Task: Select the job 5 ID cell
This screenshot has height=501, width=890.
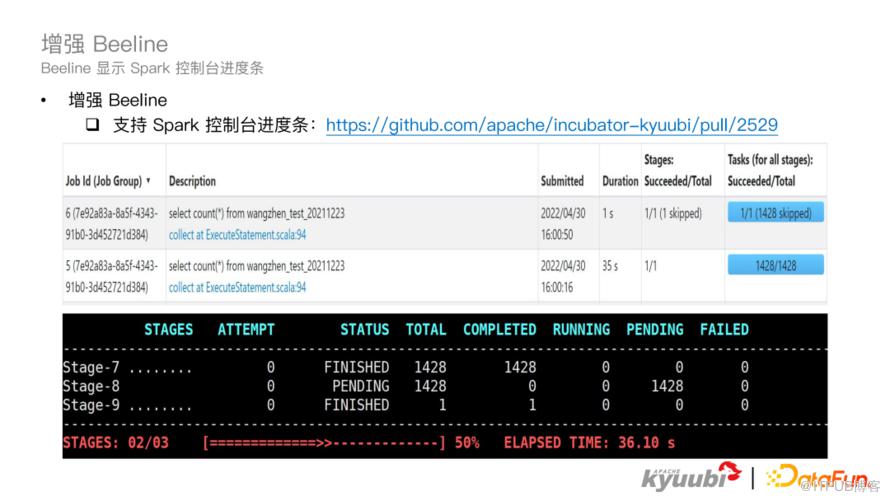Action: 112,277
